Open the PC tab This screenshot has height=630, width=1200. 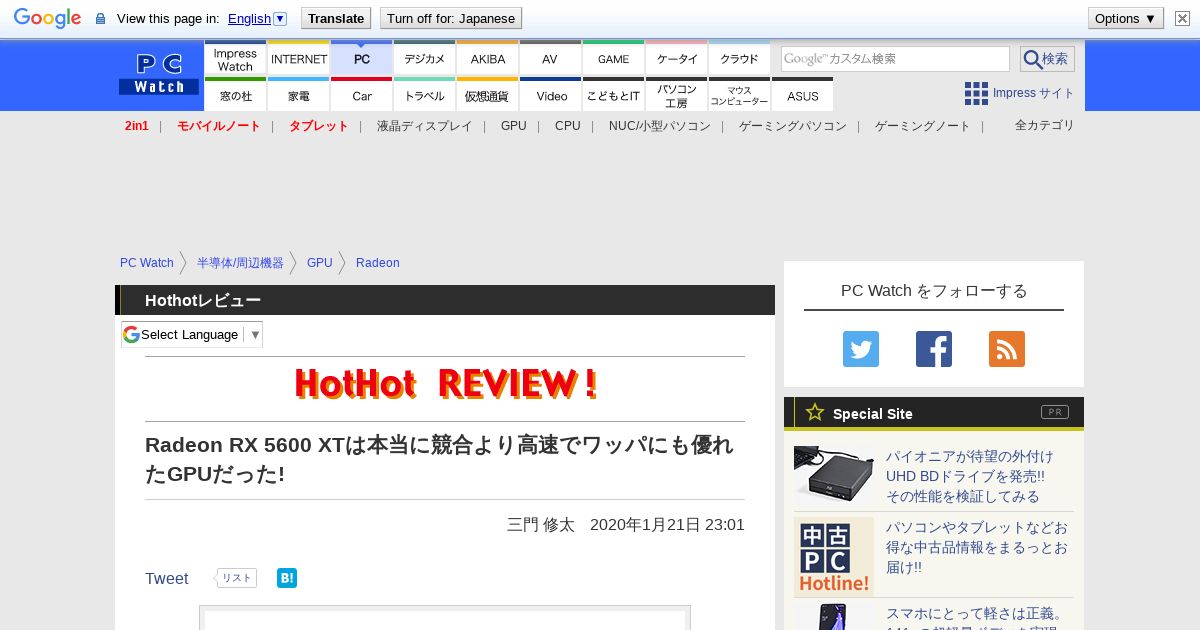point(361,59)
